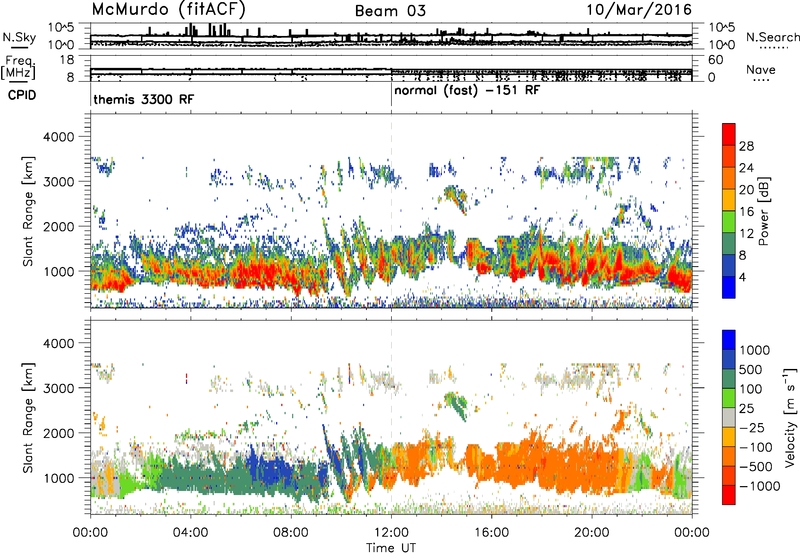Click the 'Nave' legend label
The width and height of the screenshot is (800, 554).
(x=761, y=69)
